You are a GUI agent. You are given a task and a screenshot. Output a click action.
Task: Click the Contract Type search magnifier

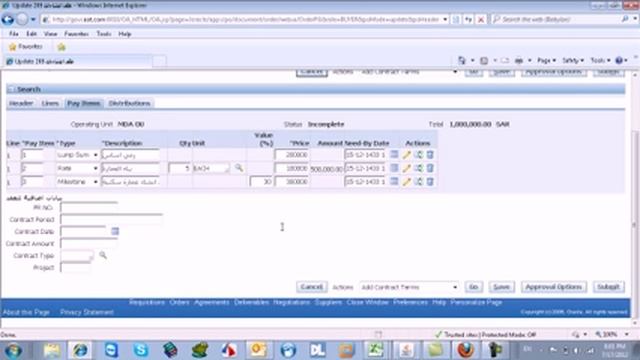[103, 255]
